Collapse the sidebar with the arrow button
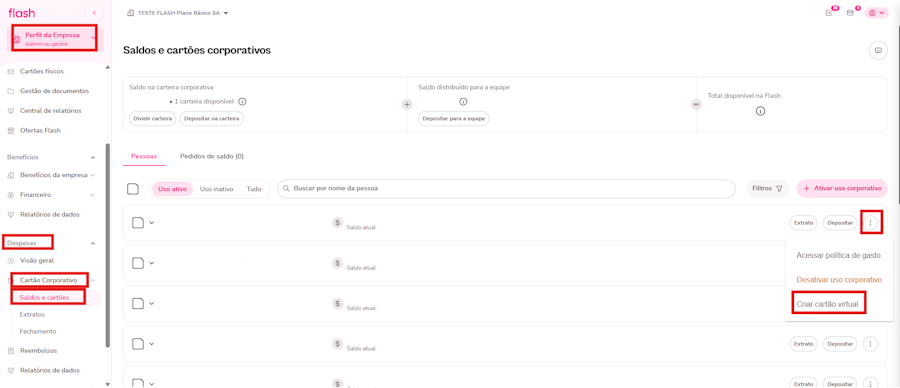This screenshot has height=388, width=900. [94, 13]
